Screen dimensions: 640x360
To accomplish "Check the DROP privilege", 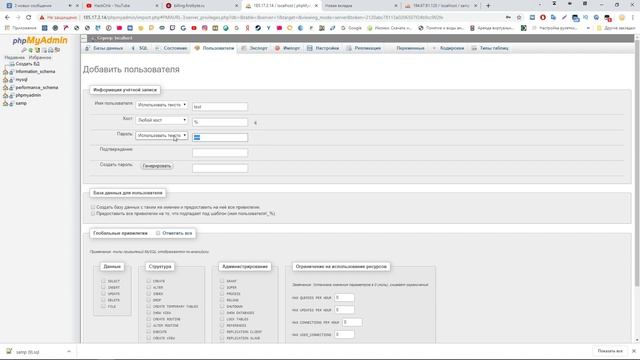I will [149, 300].
